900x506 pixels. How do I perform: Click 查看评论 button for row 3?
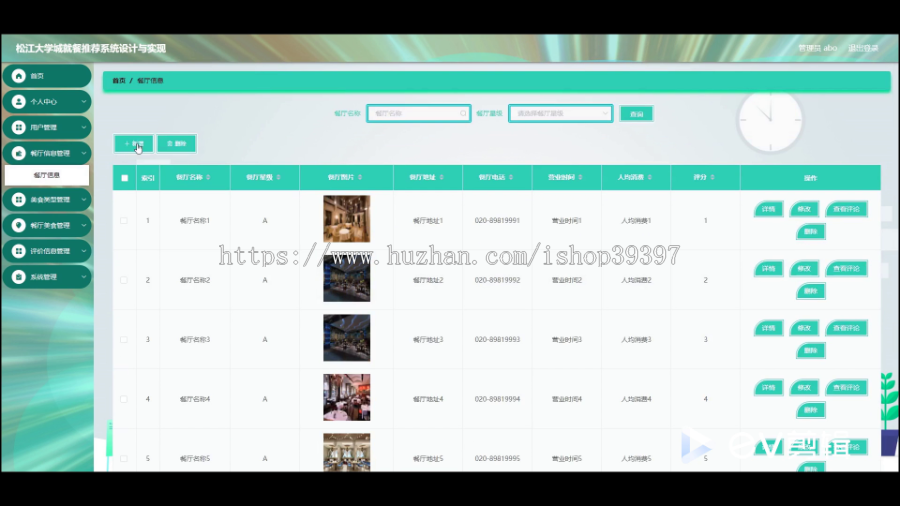[847, 328]
